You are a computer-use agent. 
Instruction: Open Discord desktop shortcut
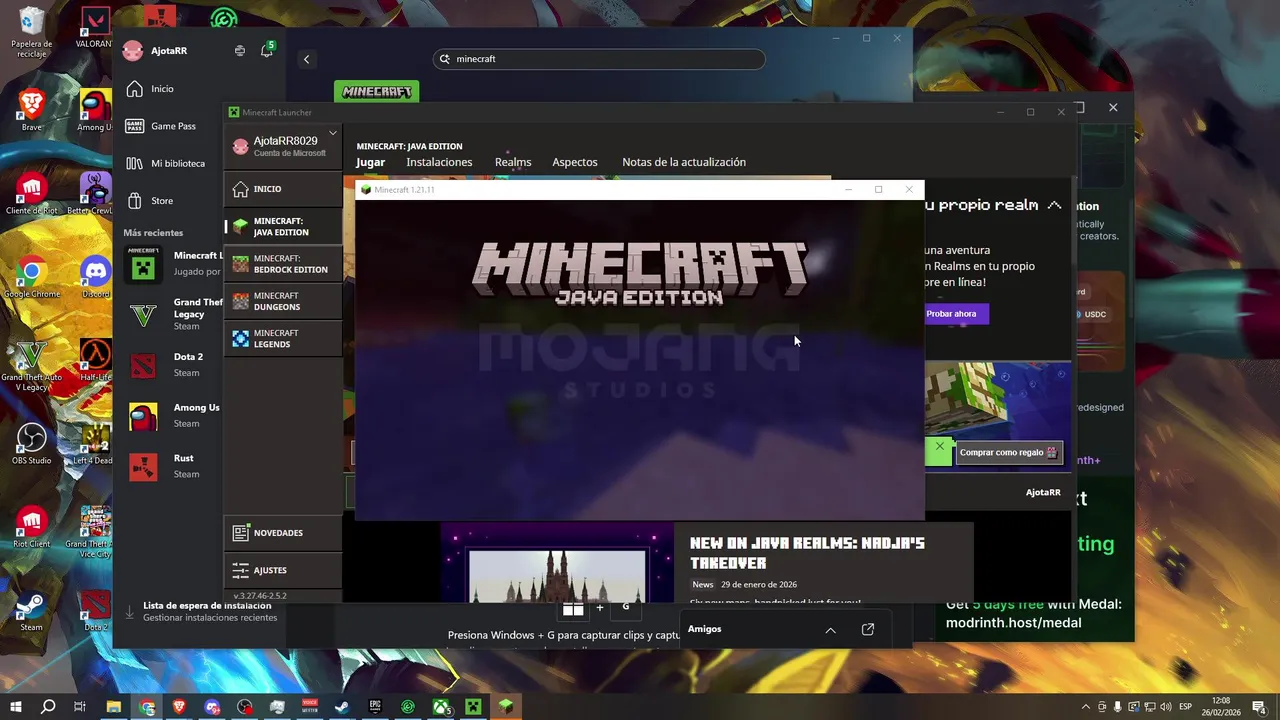point(95,278)
